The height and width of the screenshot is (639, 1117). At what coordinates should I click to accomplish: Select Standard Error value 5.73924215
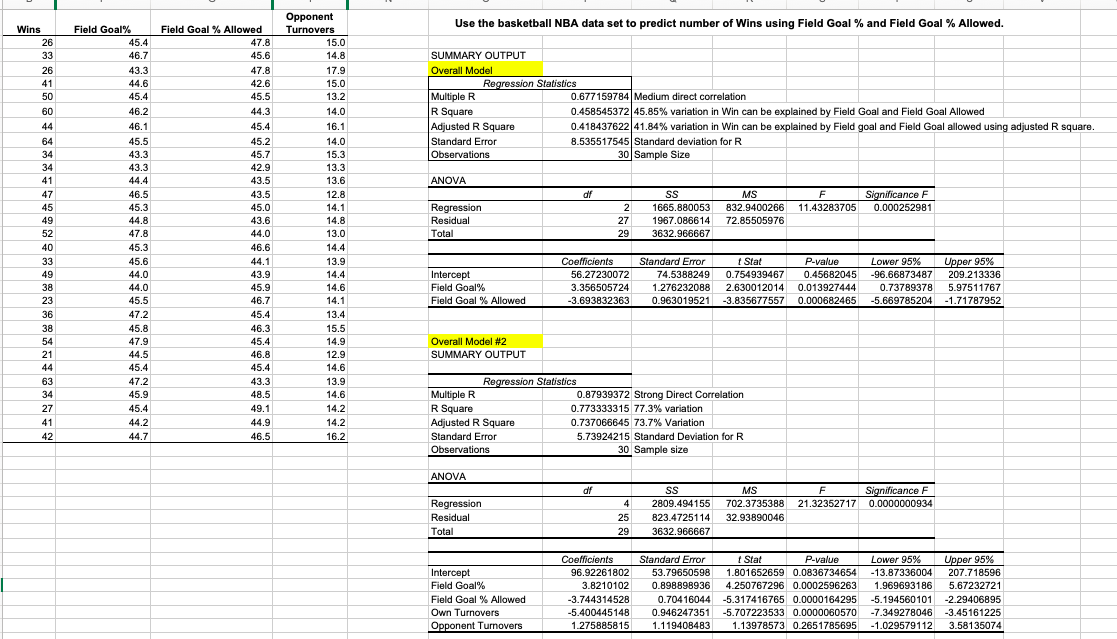603,437
